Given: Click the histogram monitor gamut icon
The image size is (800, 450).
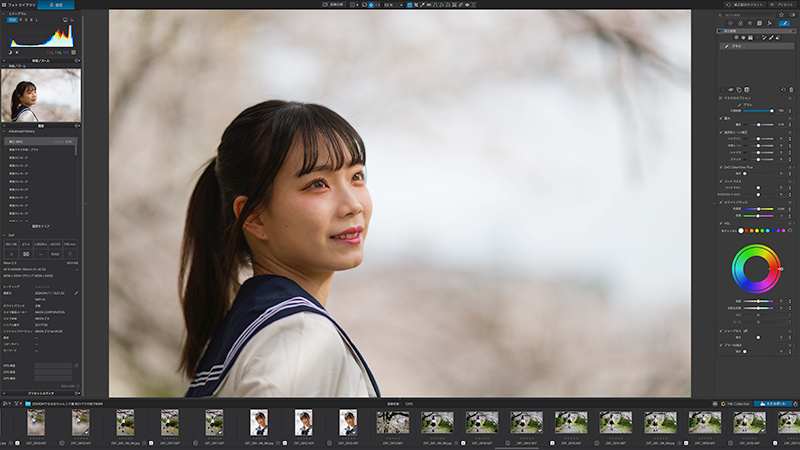Looking at the screenshot, I should click(x=65, y=20).
